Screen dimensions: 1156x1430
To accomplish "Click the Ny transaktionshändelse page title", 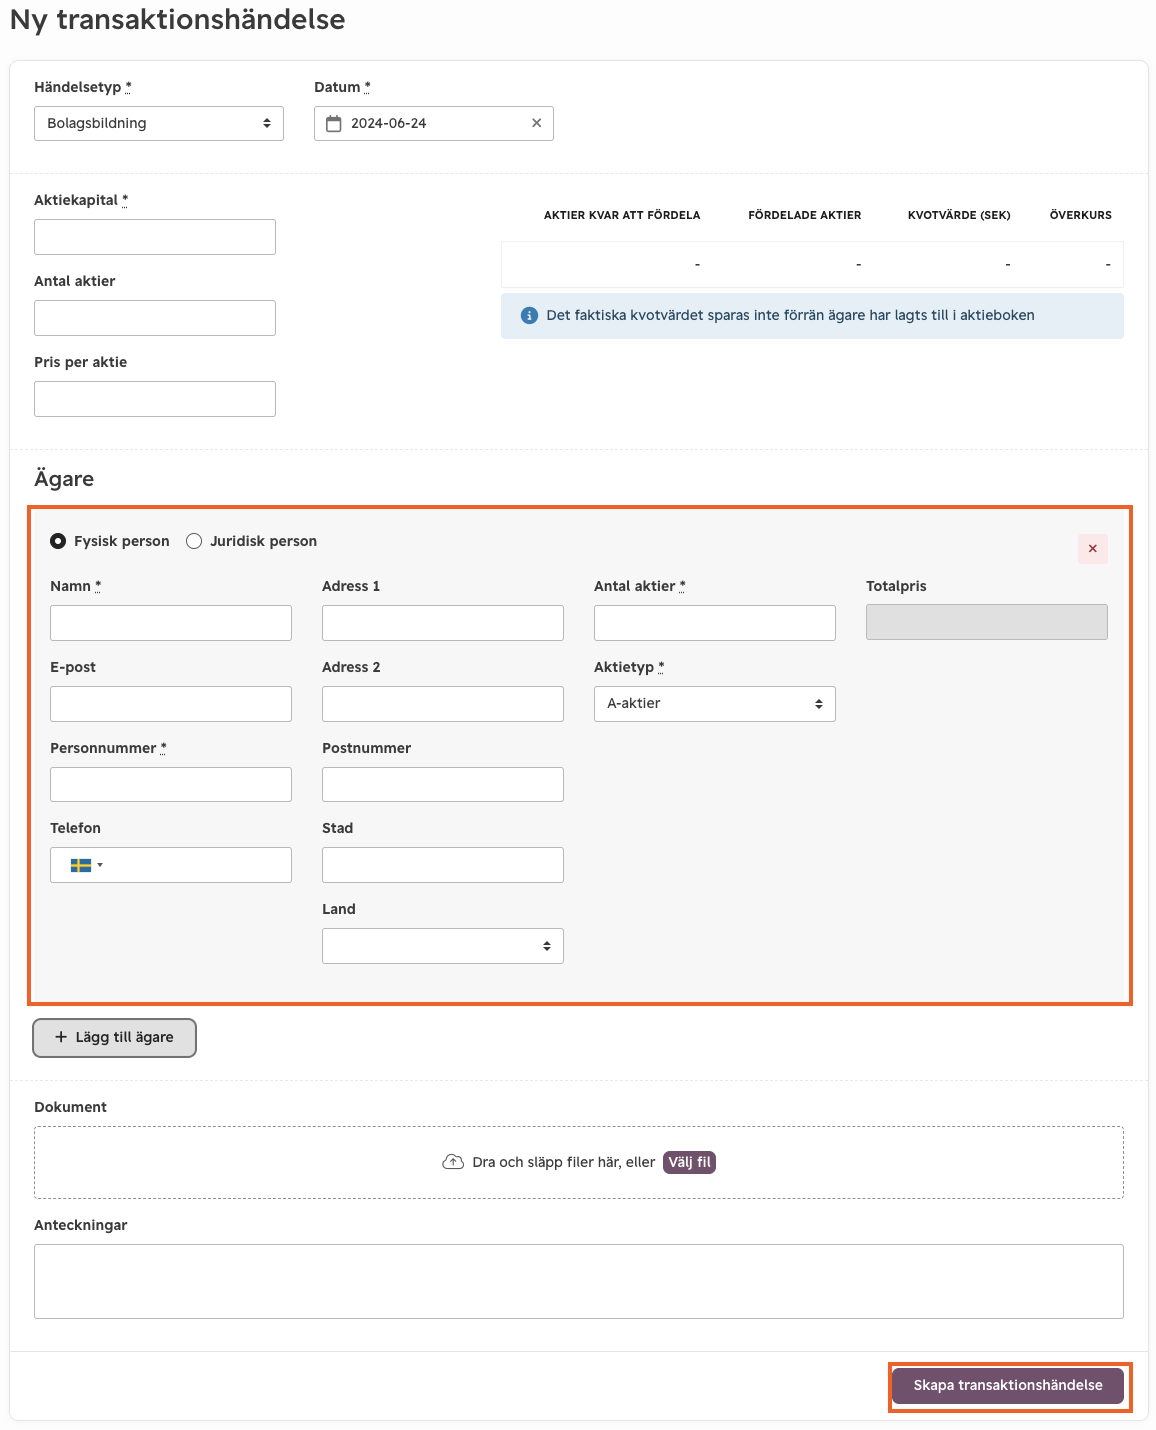I will pyautogui.click(x=178, y=19).
